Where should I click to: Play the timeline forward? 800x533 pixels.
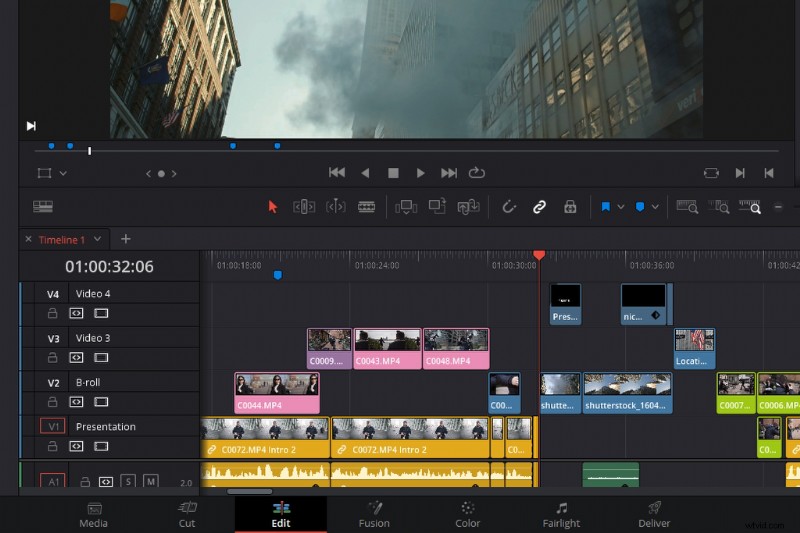[420, 173]
